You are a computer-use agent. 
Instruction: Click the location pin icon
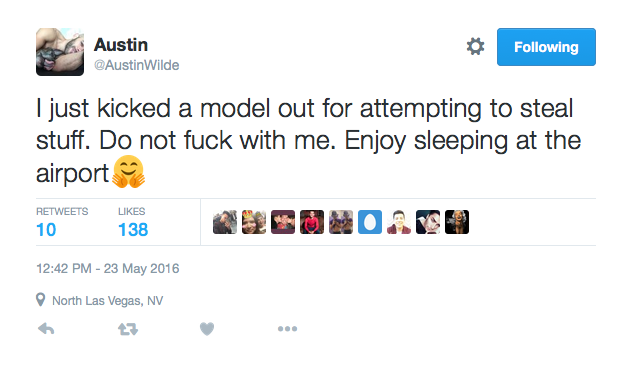(41, 300)
